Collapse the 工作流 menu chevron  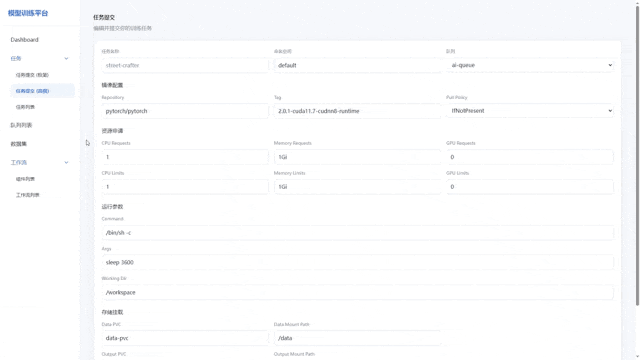66,162
